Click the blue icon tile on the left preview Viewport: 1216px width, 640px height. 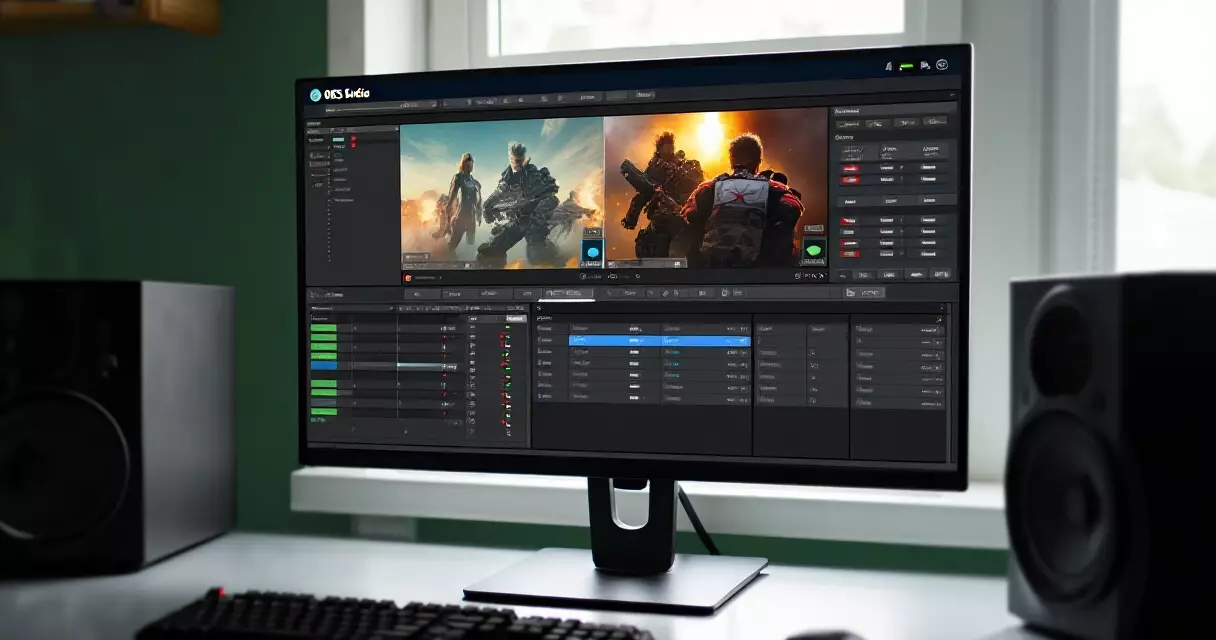(x=592, y=251)
